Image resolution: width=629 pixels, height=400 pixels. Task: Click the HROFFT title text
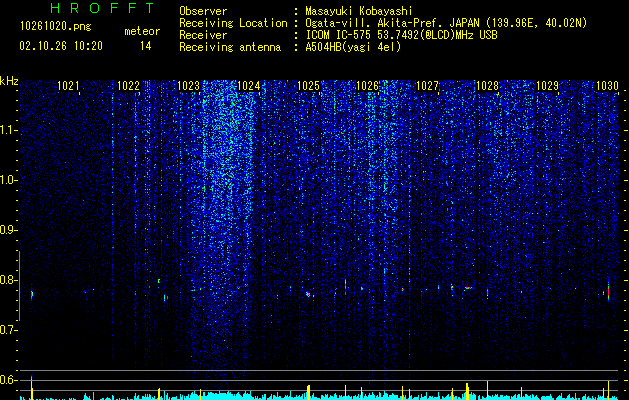(x=102, y=8)
